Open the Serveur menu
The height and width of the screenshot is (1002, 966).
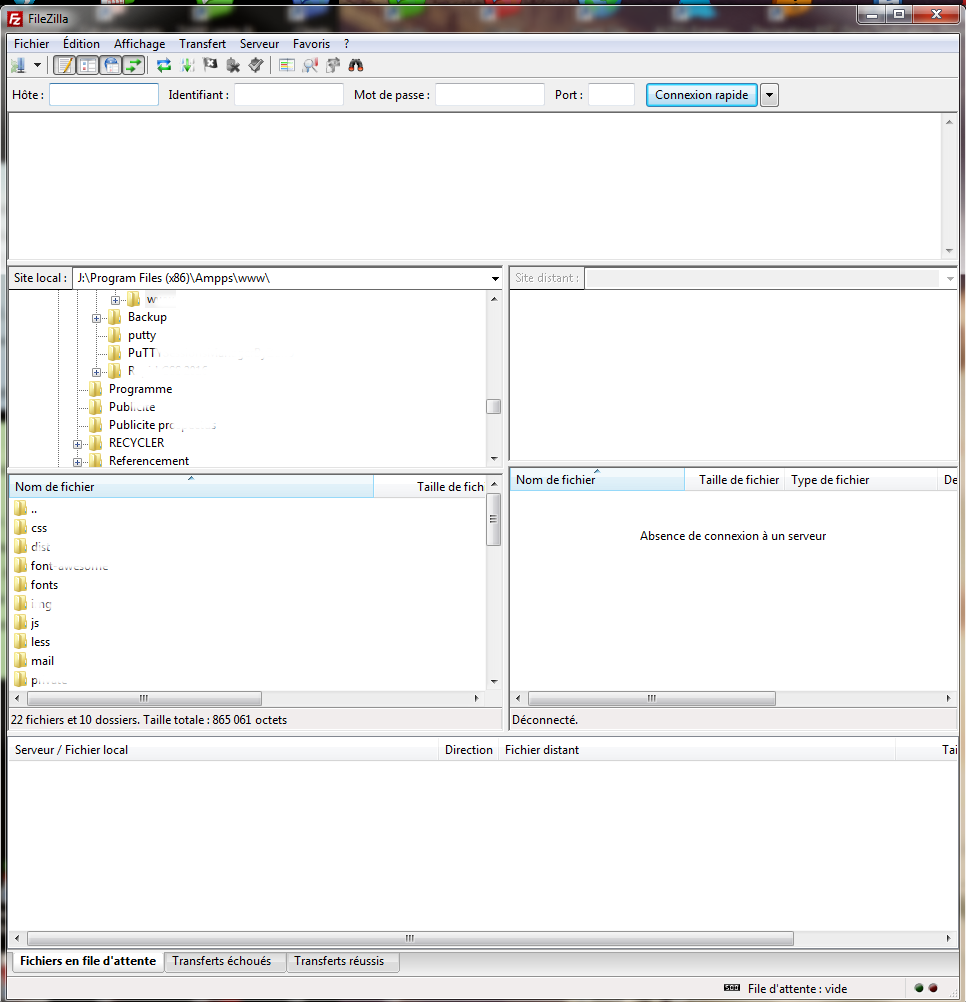point(259,43)
